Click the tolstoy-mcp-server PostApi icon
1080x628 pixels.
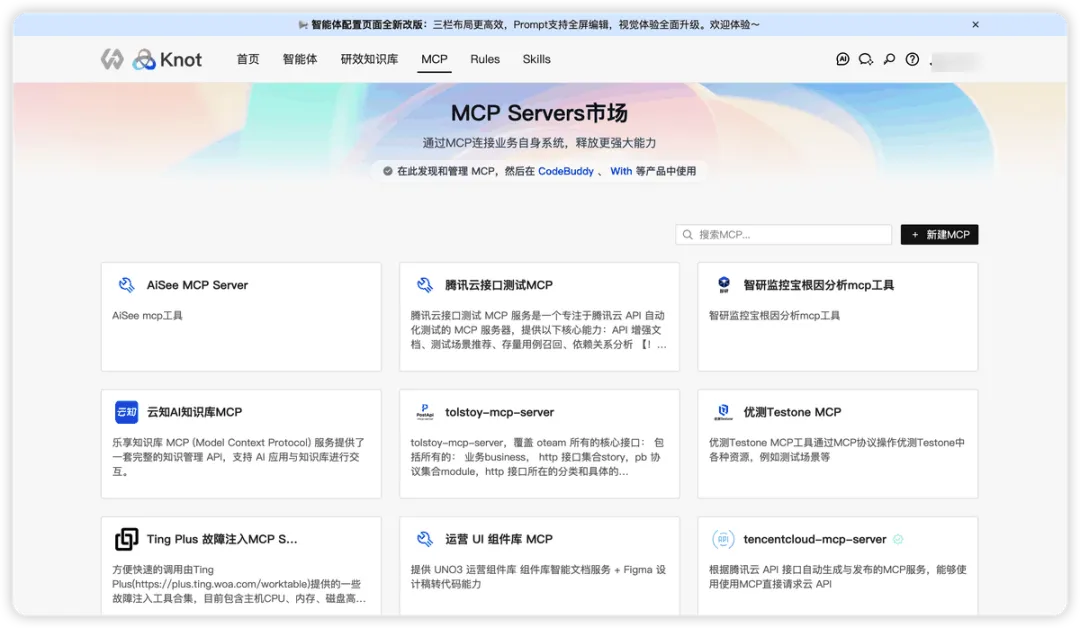[425, 412]
